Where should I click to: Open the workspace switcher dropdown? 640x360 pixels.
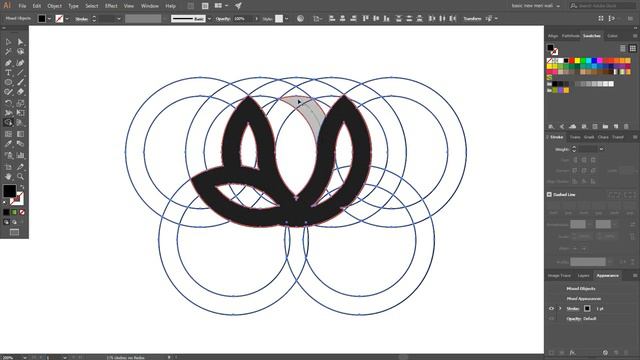(536, 6)
